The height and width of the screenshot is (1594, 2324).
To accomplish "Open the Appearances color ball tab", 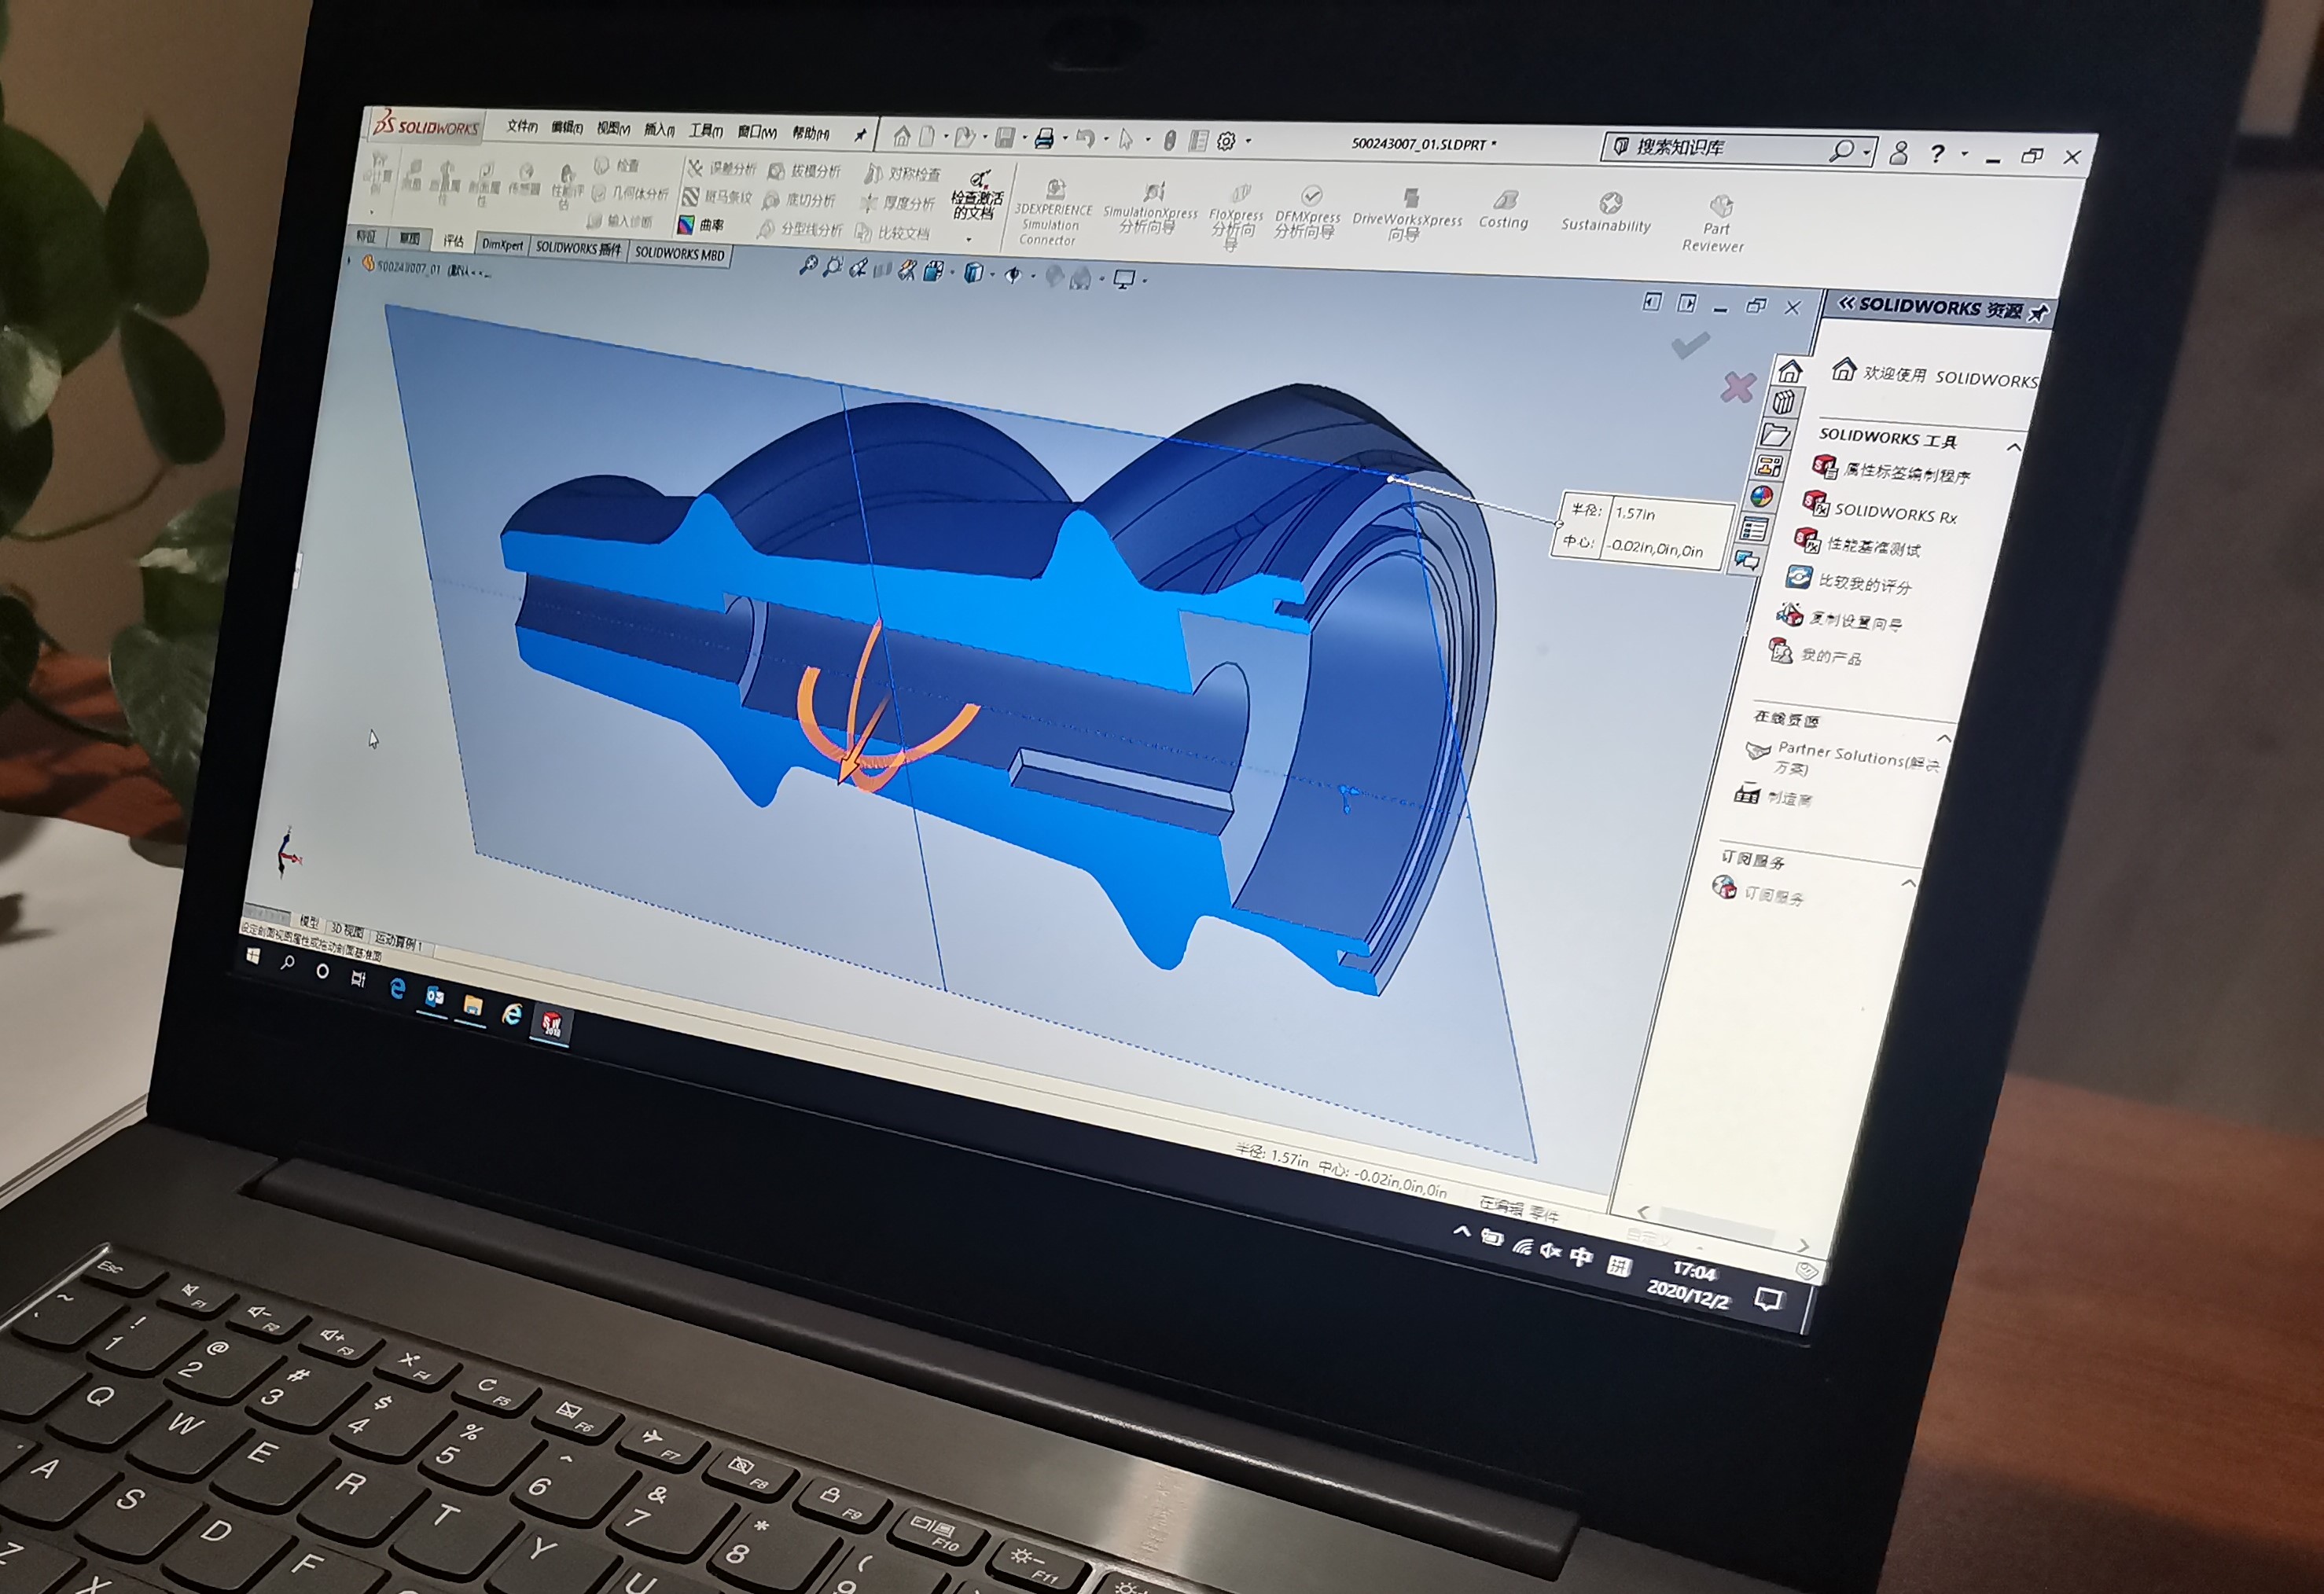I will click(x=1762, y=496).
